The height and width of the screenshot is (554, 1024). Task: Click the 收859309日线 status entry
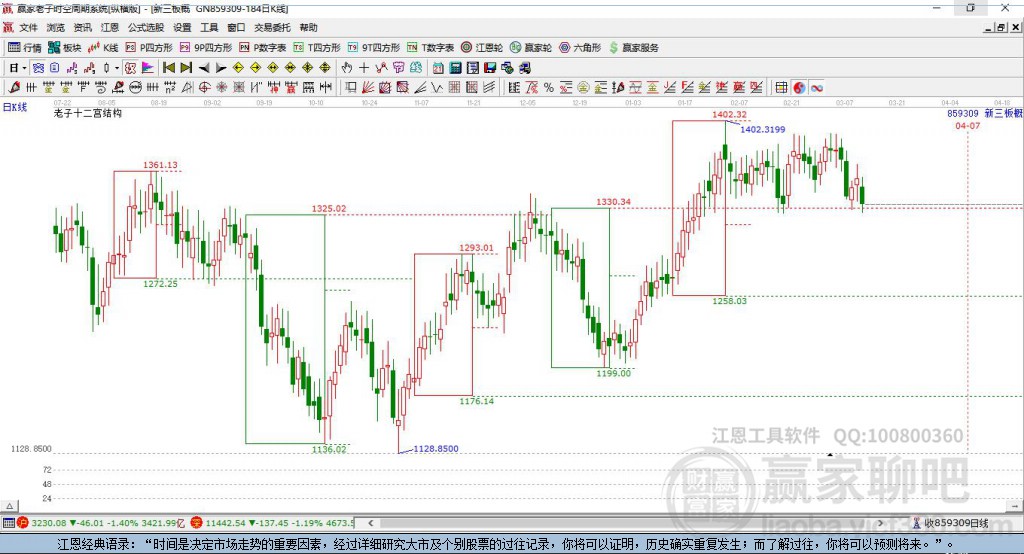[955, 523]
